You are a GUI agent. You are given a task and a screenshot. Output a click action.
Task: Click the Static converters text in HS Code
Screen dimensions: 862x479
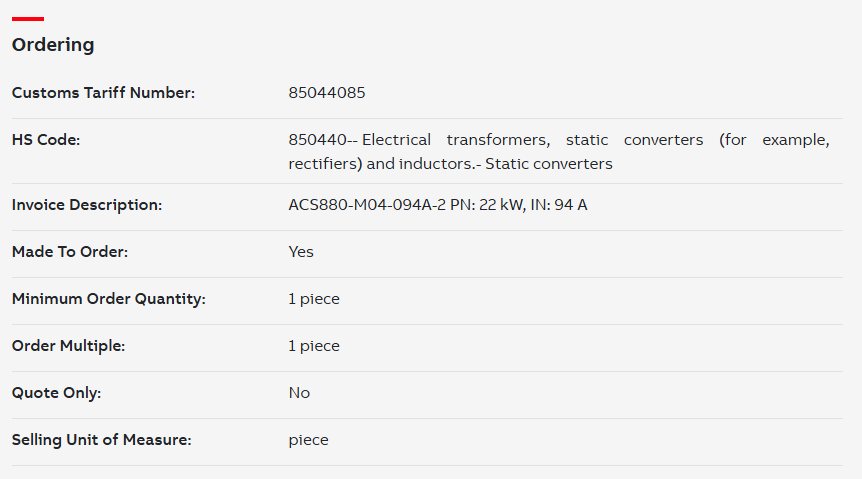click(549, 164)
